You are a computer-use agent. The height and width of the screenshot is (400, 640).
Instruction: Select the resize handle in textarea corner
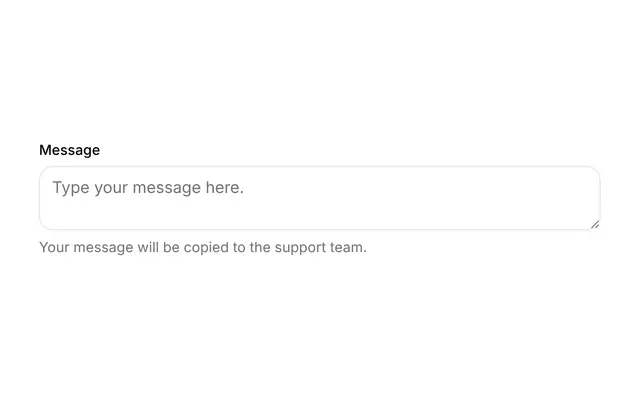coord(595,224)
